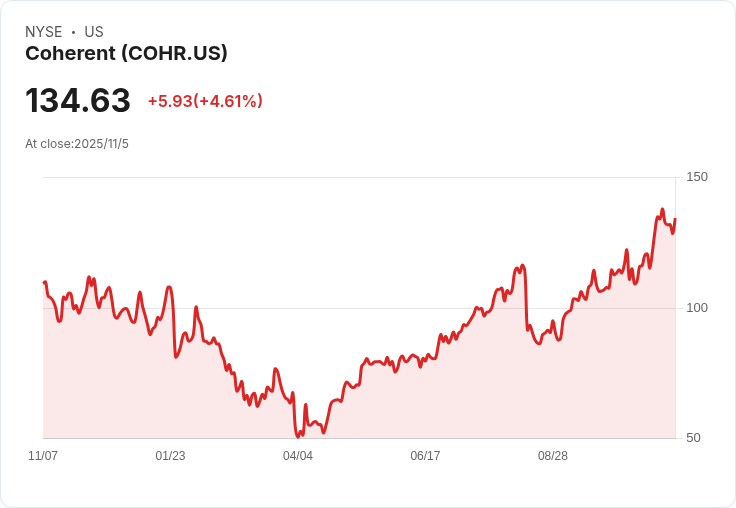The height and width of the screenshot is (508, 736).
Task: Click the 06/17 date label on x-axis
Action: pos(425,456)
